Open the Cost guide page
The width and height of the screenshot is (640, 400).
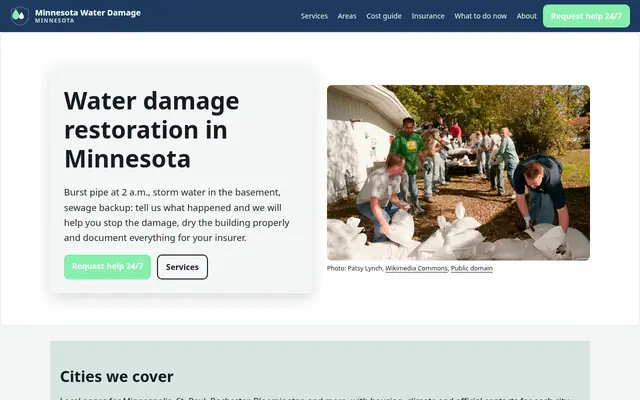click(x=384, y=16)
